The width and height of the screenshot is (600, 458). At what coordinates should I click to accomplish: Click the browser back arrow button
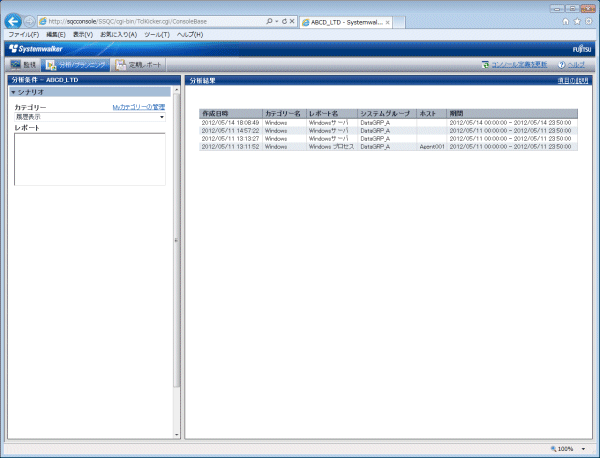[x=13, y=20]
